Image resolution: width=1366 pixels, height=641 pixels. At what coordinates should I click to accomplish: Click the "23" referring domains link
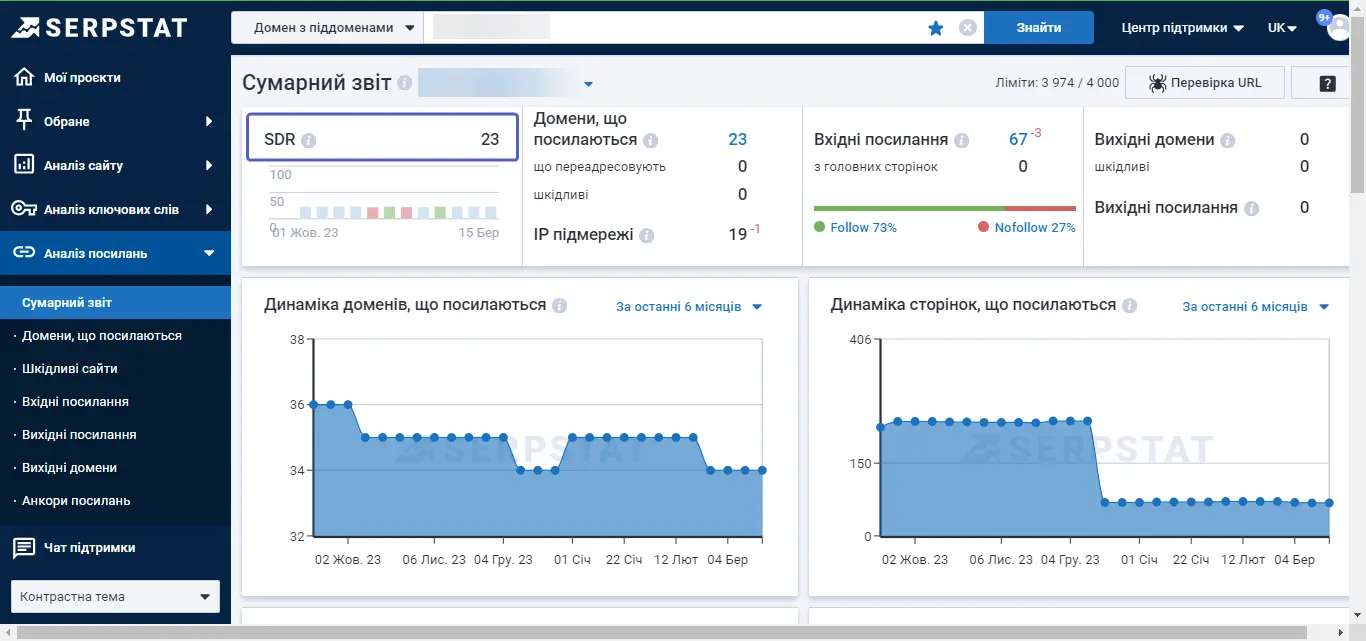[739, 139]
